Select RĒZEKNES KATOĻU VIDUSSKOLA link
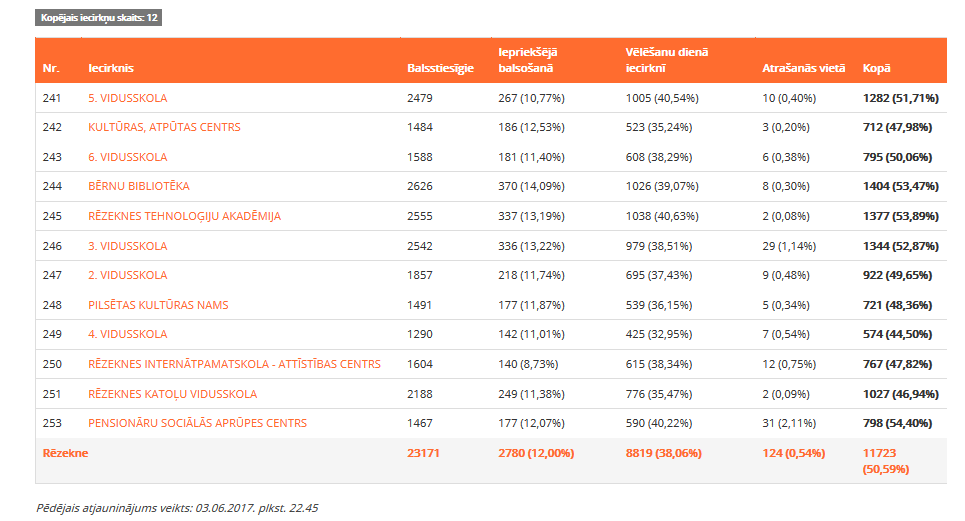Image resolution: width=965 pixels, height=521 pixels. (172, 394)
